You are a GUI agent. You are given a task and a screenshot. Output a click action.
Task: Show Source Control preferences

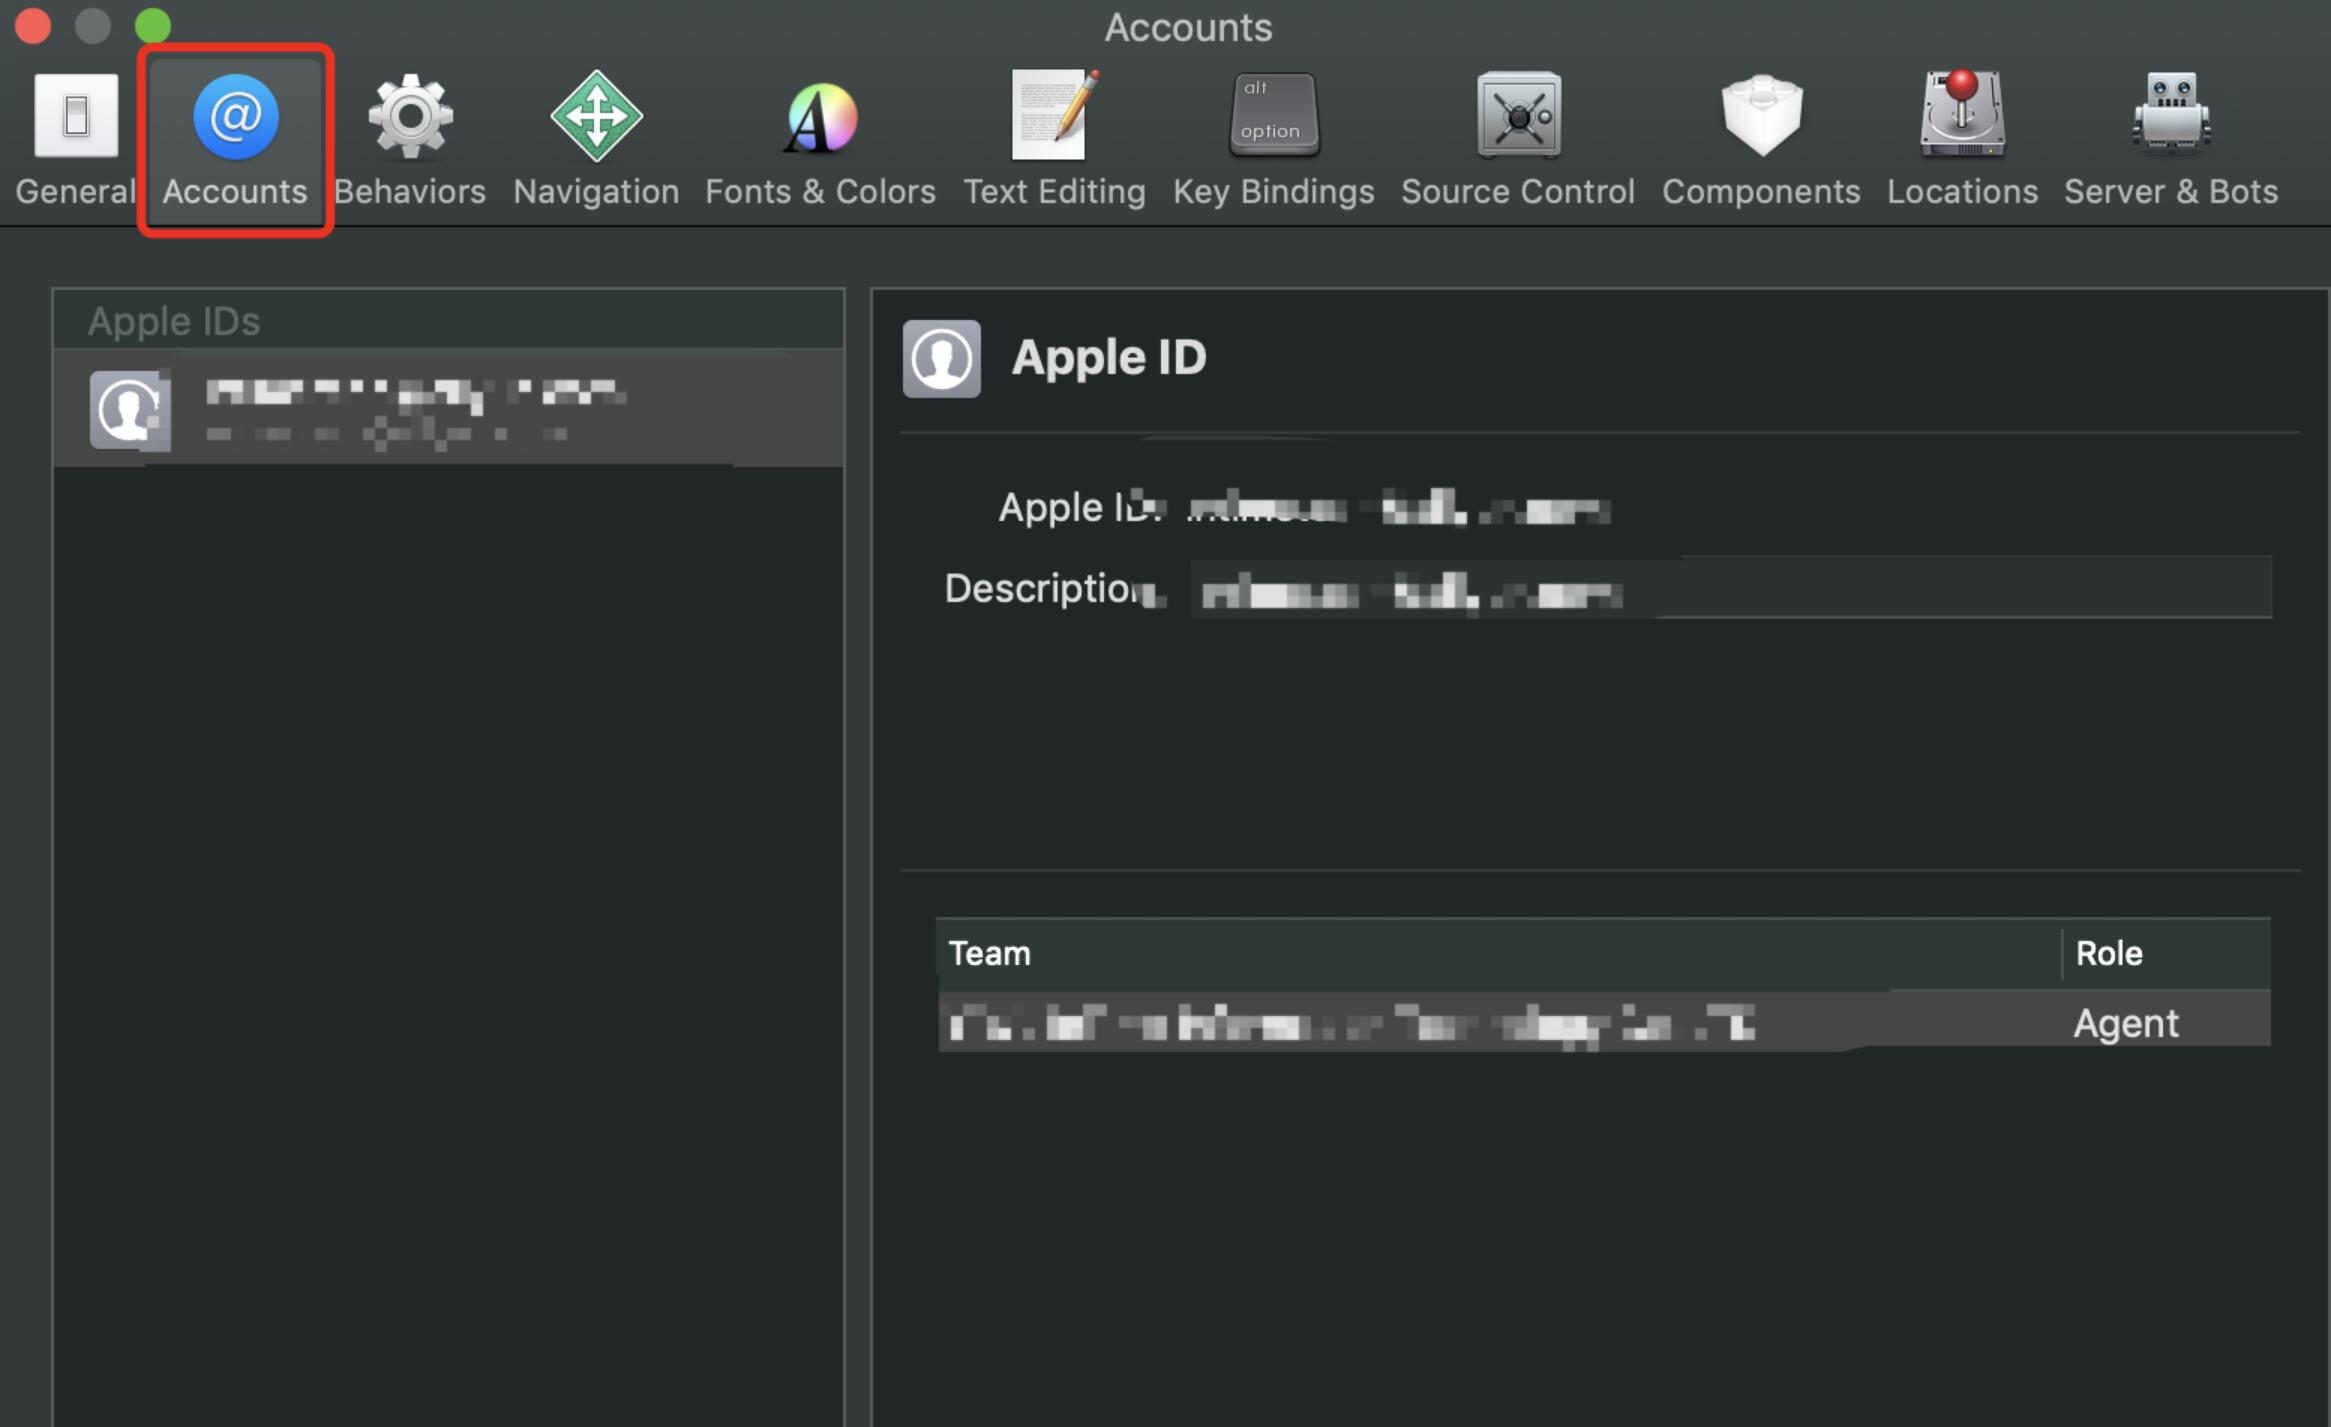tap(1518, 140)
